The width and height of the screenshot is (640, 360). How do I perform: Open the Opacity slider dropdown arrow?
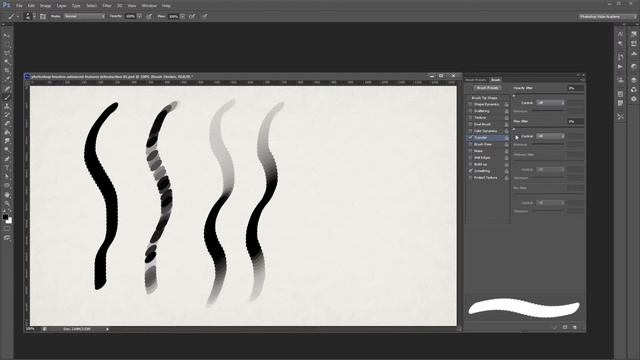click(140, 16)
